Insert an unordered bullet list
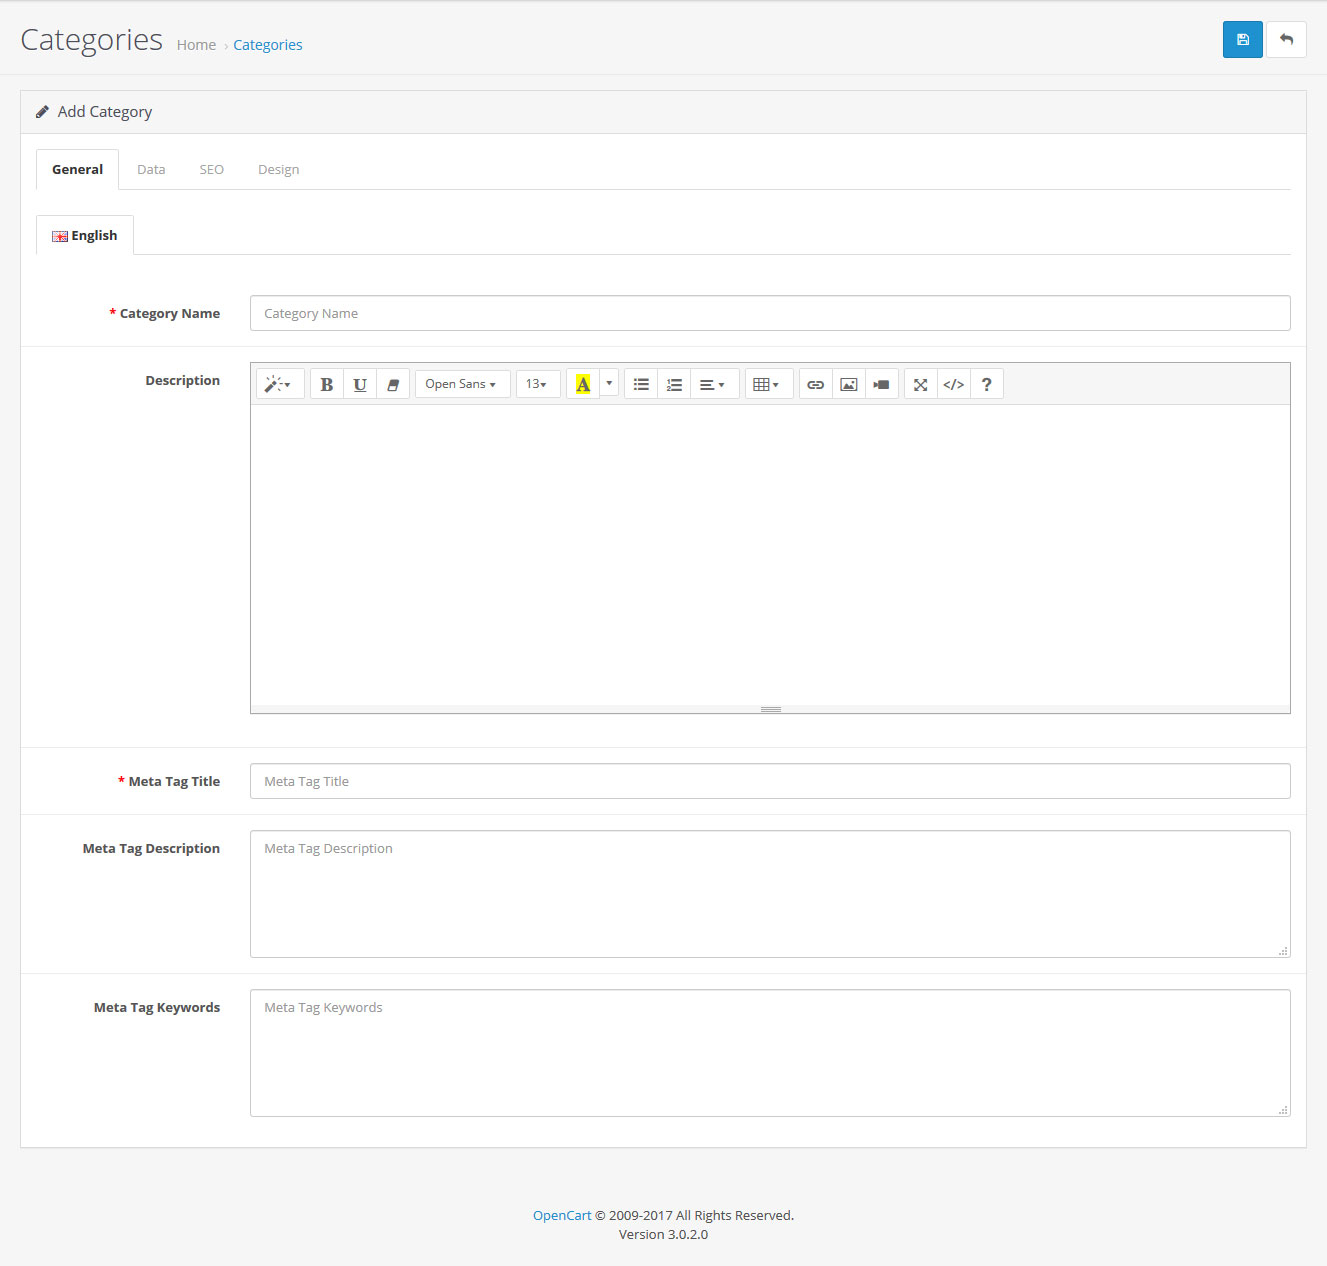1327x1266 pixels. pyautogui.click(x=641, y=384)
